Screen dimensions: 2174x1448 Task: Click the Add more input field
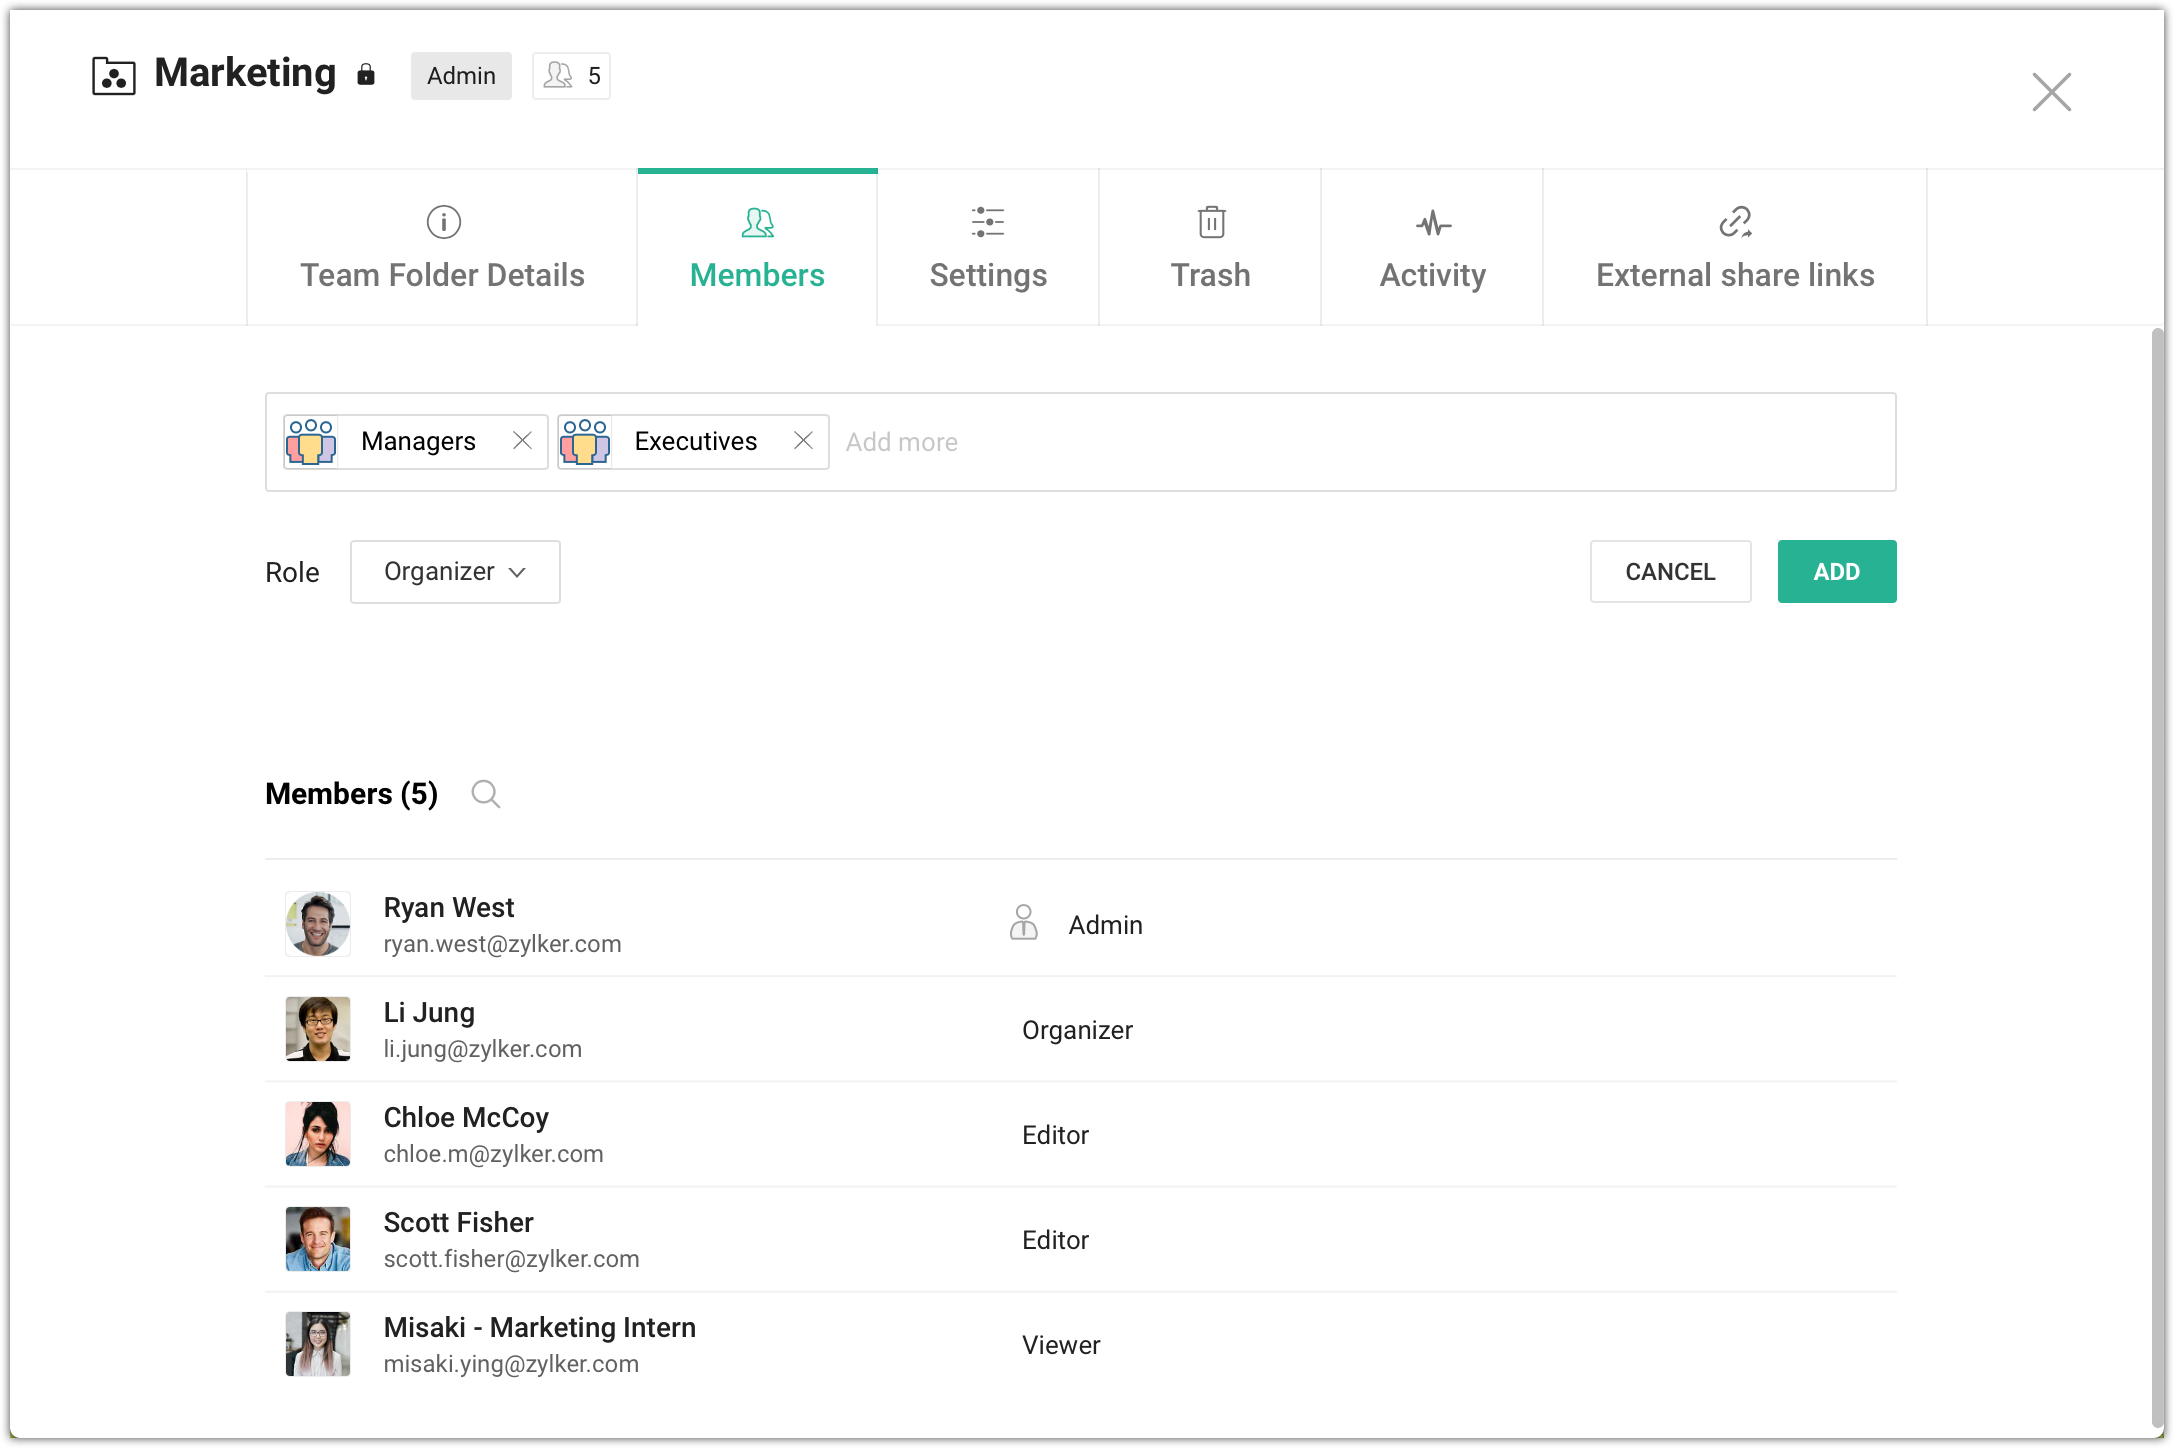1360,442
